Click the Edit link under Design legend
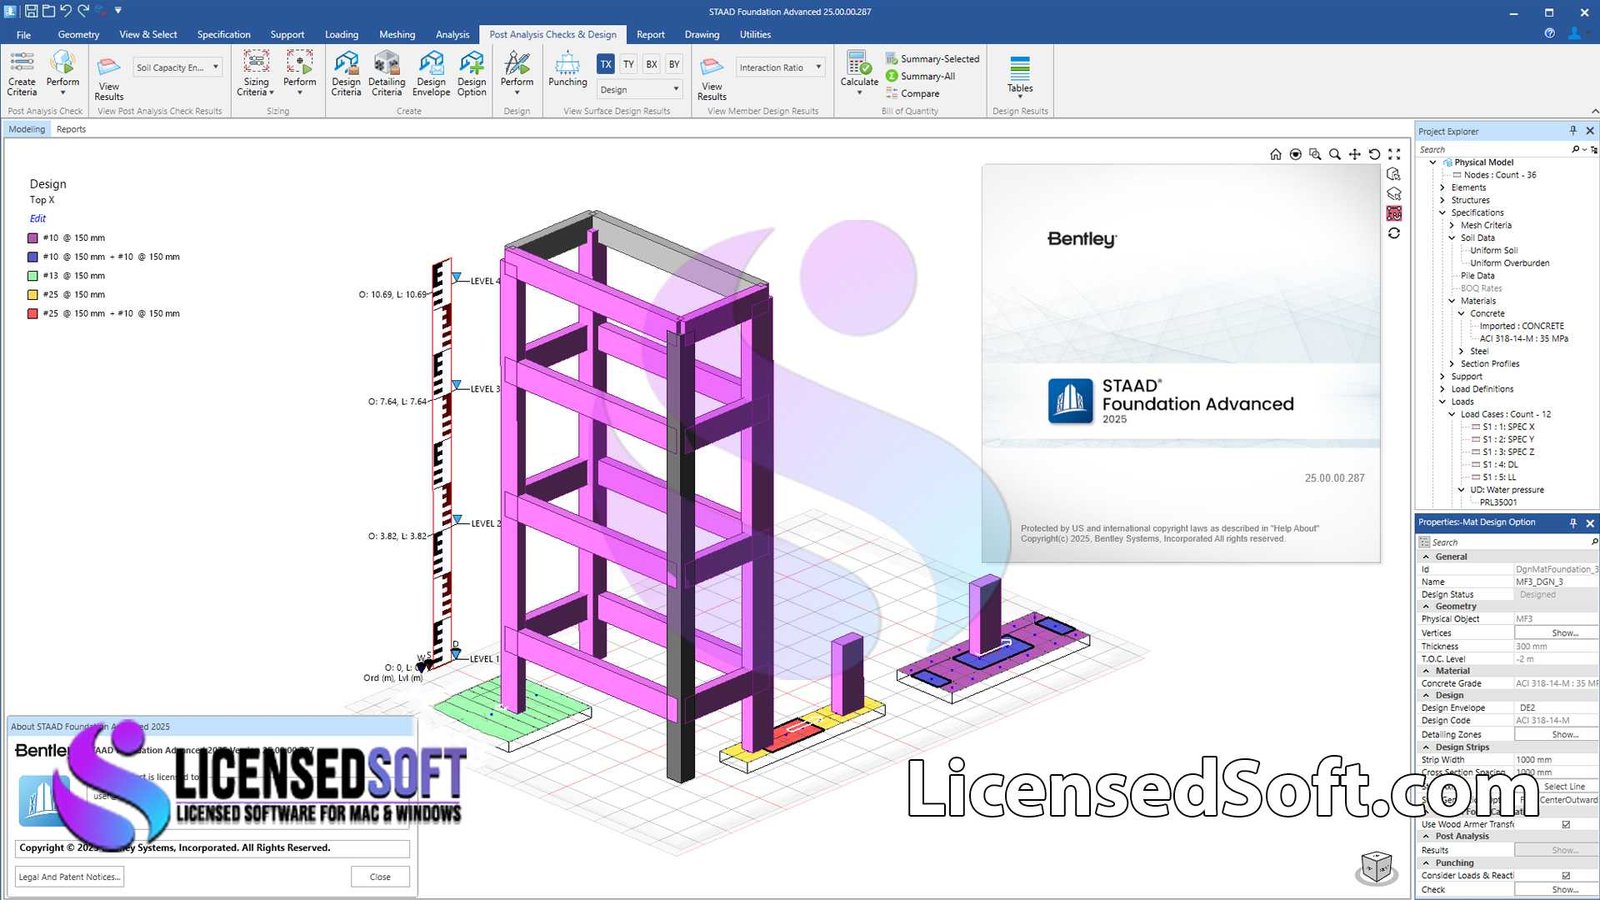Viewport: 1600px width, 900px height. (x=38, y=218)
